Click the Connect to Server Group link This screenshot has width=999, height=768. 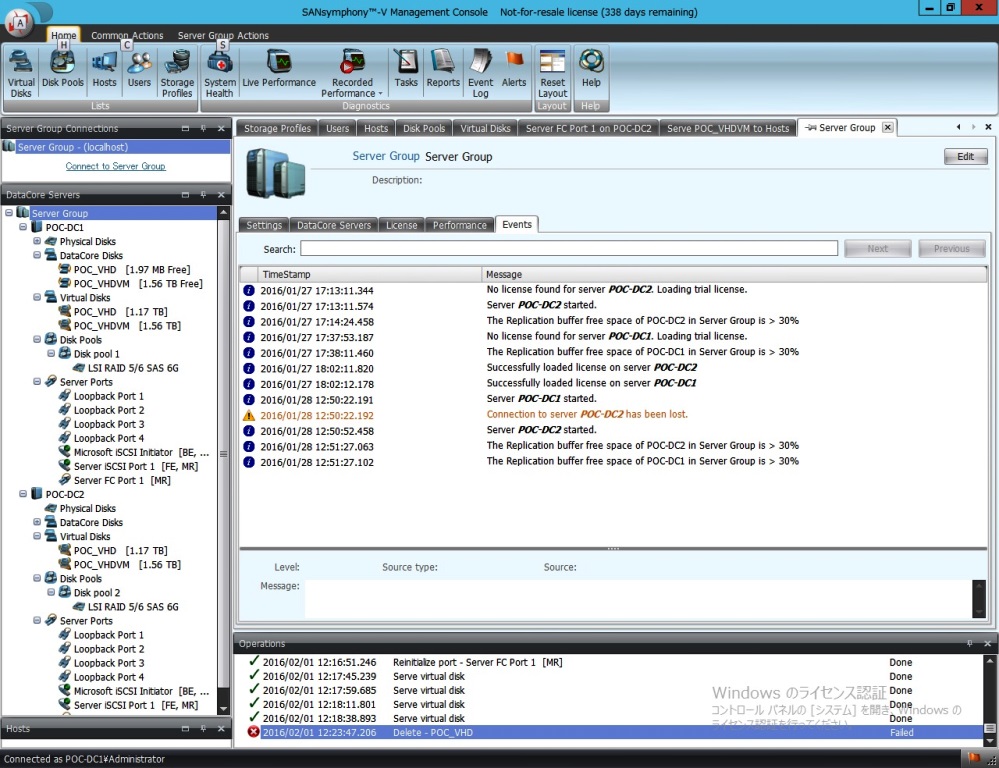click(115, 167)
